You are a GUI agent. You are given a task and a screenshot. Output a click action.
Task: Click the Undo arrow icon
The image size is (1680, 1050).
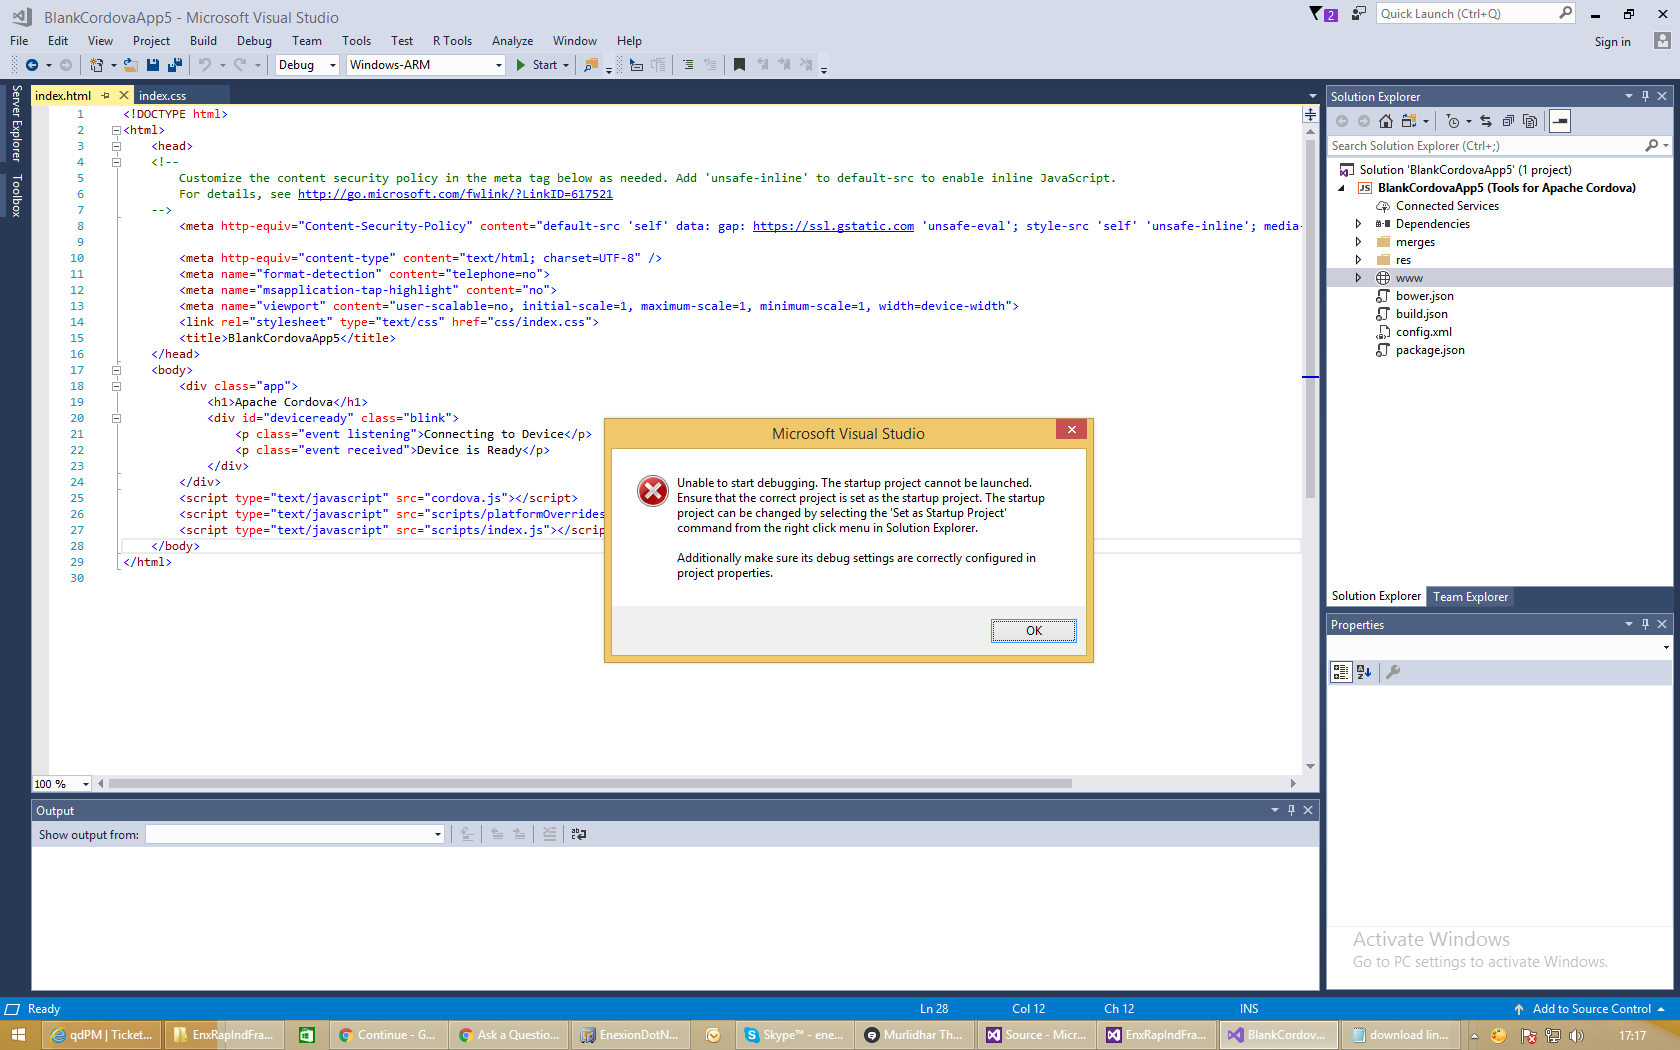coord(205,65)
